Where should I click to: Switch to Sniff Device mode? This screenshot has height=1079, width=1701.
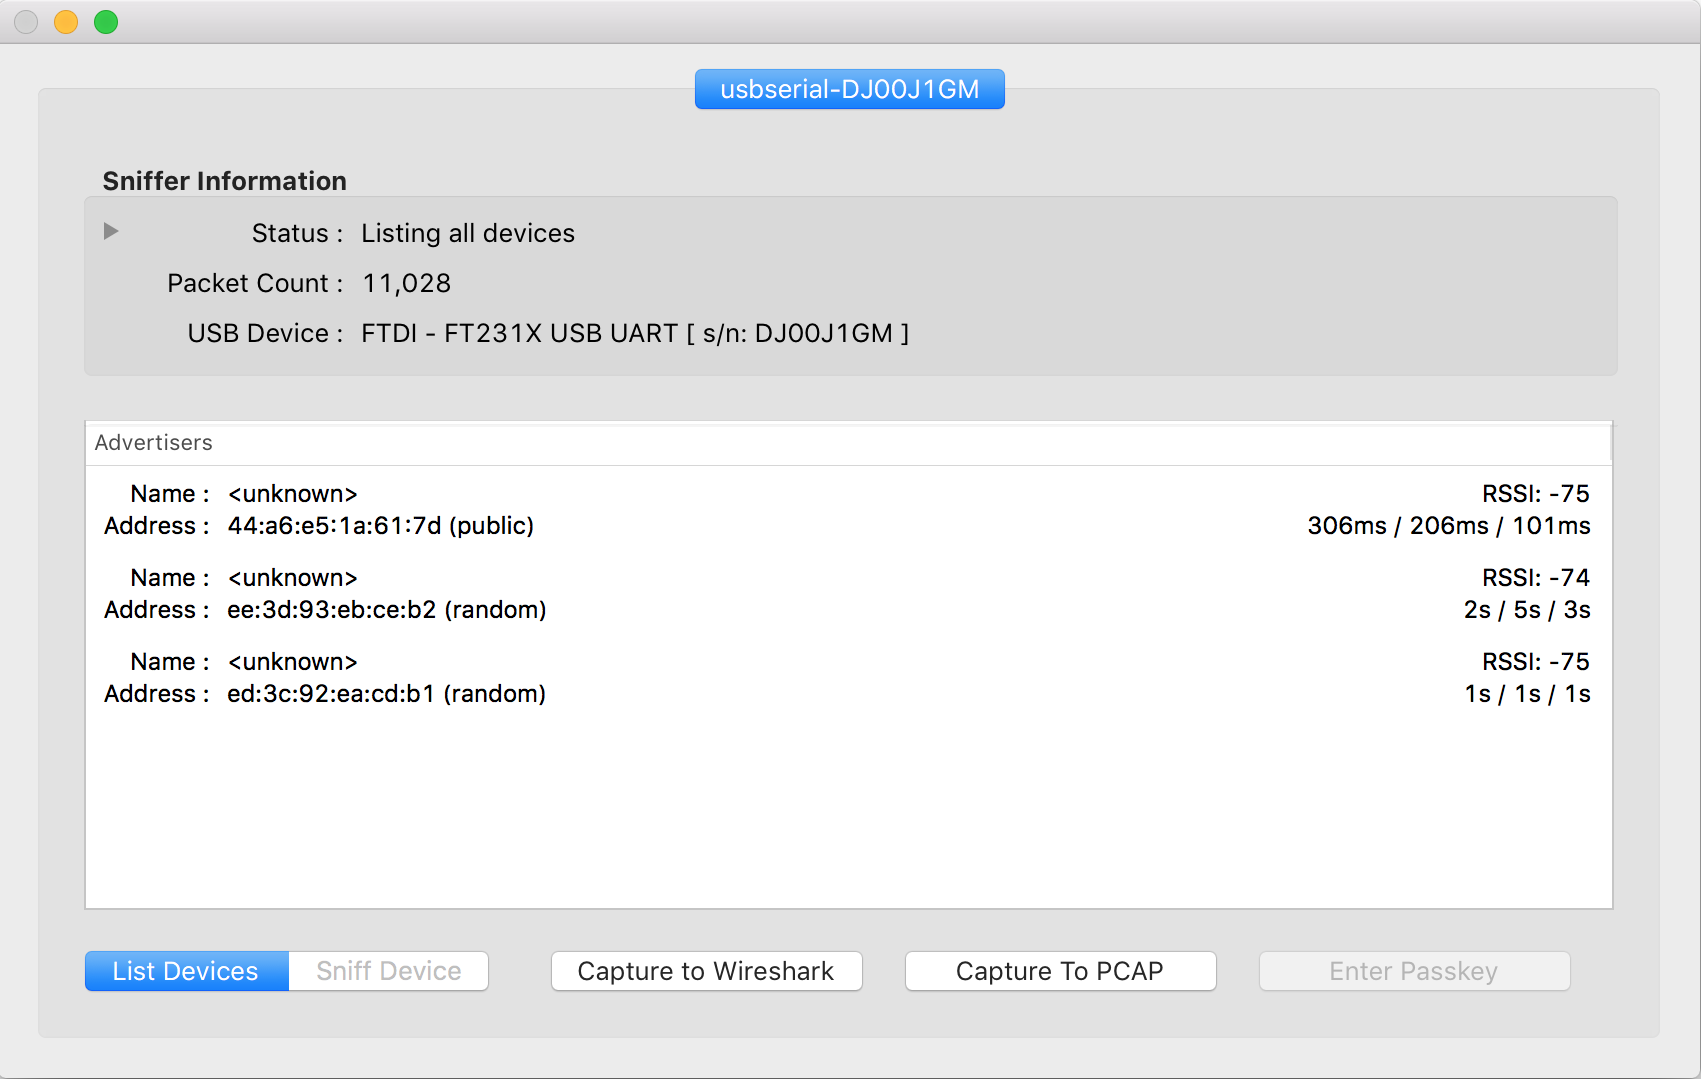[x=388, y=971]
